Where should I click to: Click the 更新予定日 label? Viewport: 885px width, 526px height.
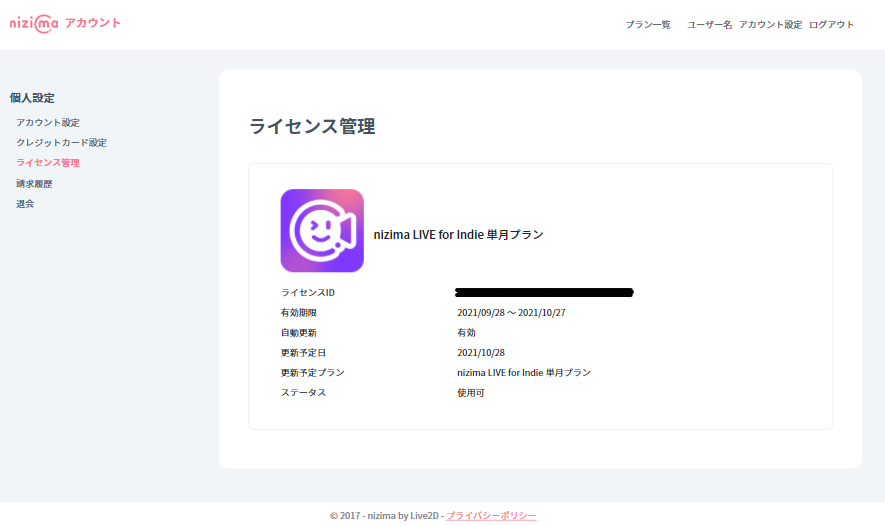[x=303, y=353]
